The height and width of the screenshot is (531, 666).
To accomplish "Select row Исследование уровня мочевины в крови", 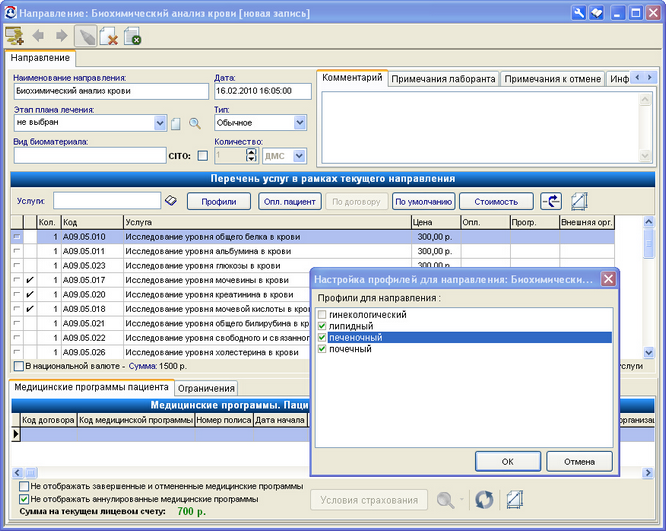I will pyautogui.click(x=161, y=280).
